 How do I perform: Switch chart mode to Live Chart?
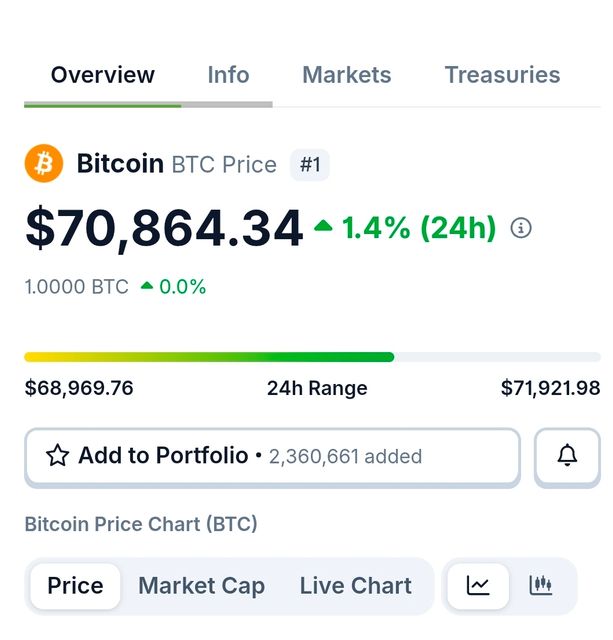pos(355,586)
